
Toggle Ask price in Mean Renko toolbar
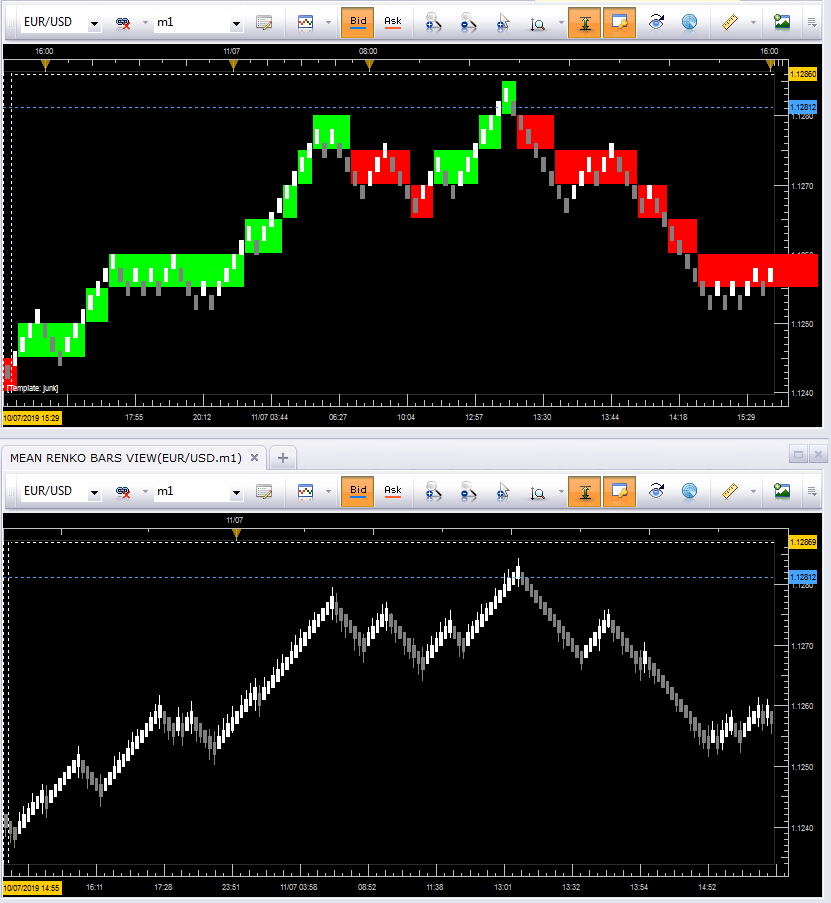(393, 491)
